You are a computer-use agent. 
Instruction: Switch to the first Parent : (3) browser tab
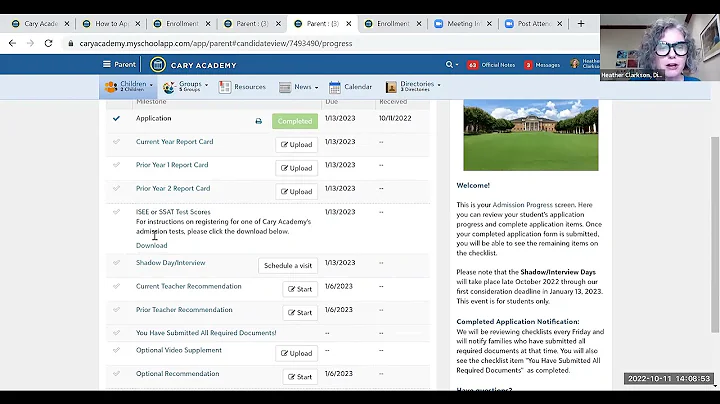click(252, 23)
